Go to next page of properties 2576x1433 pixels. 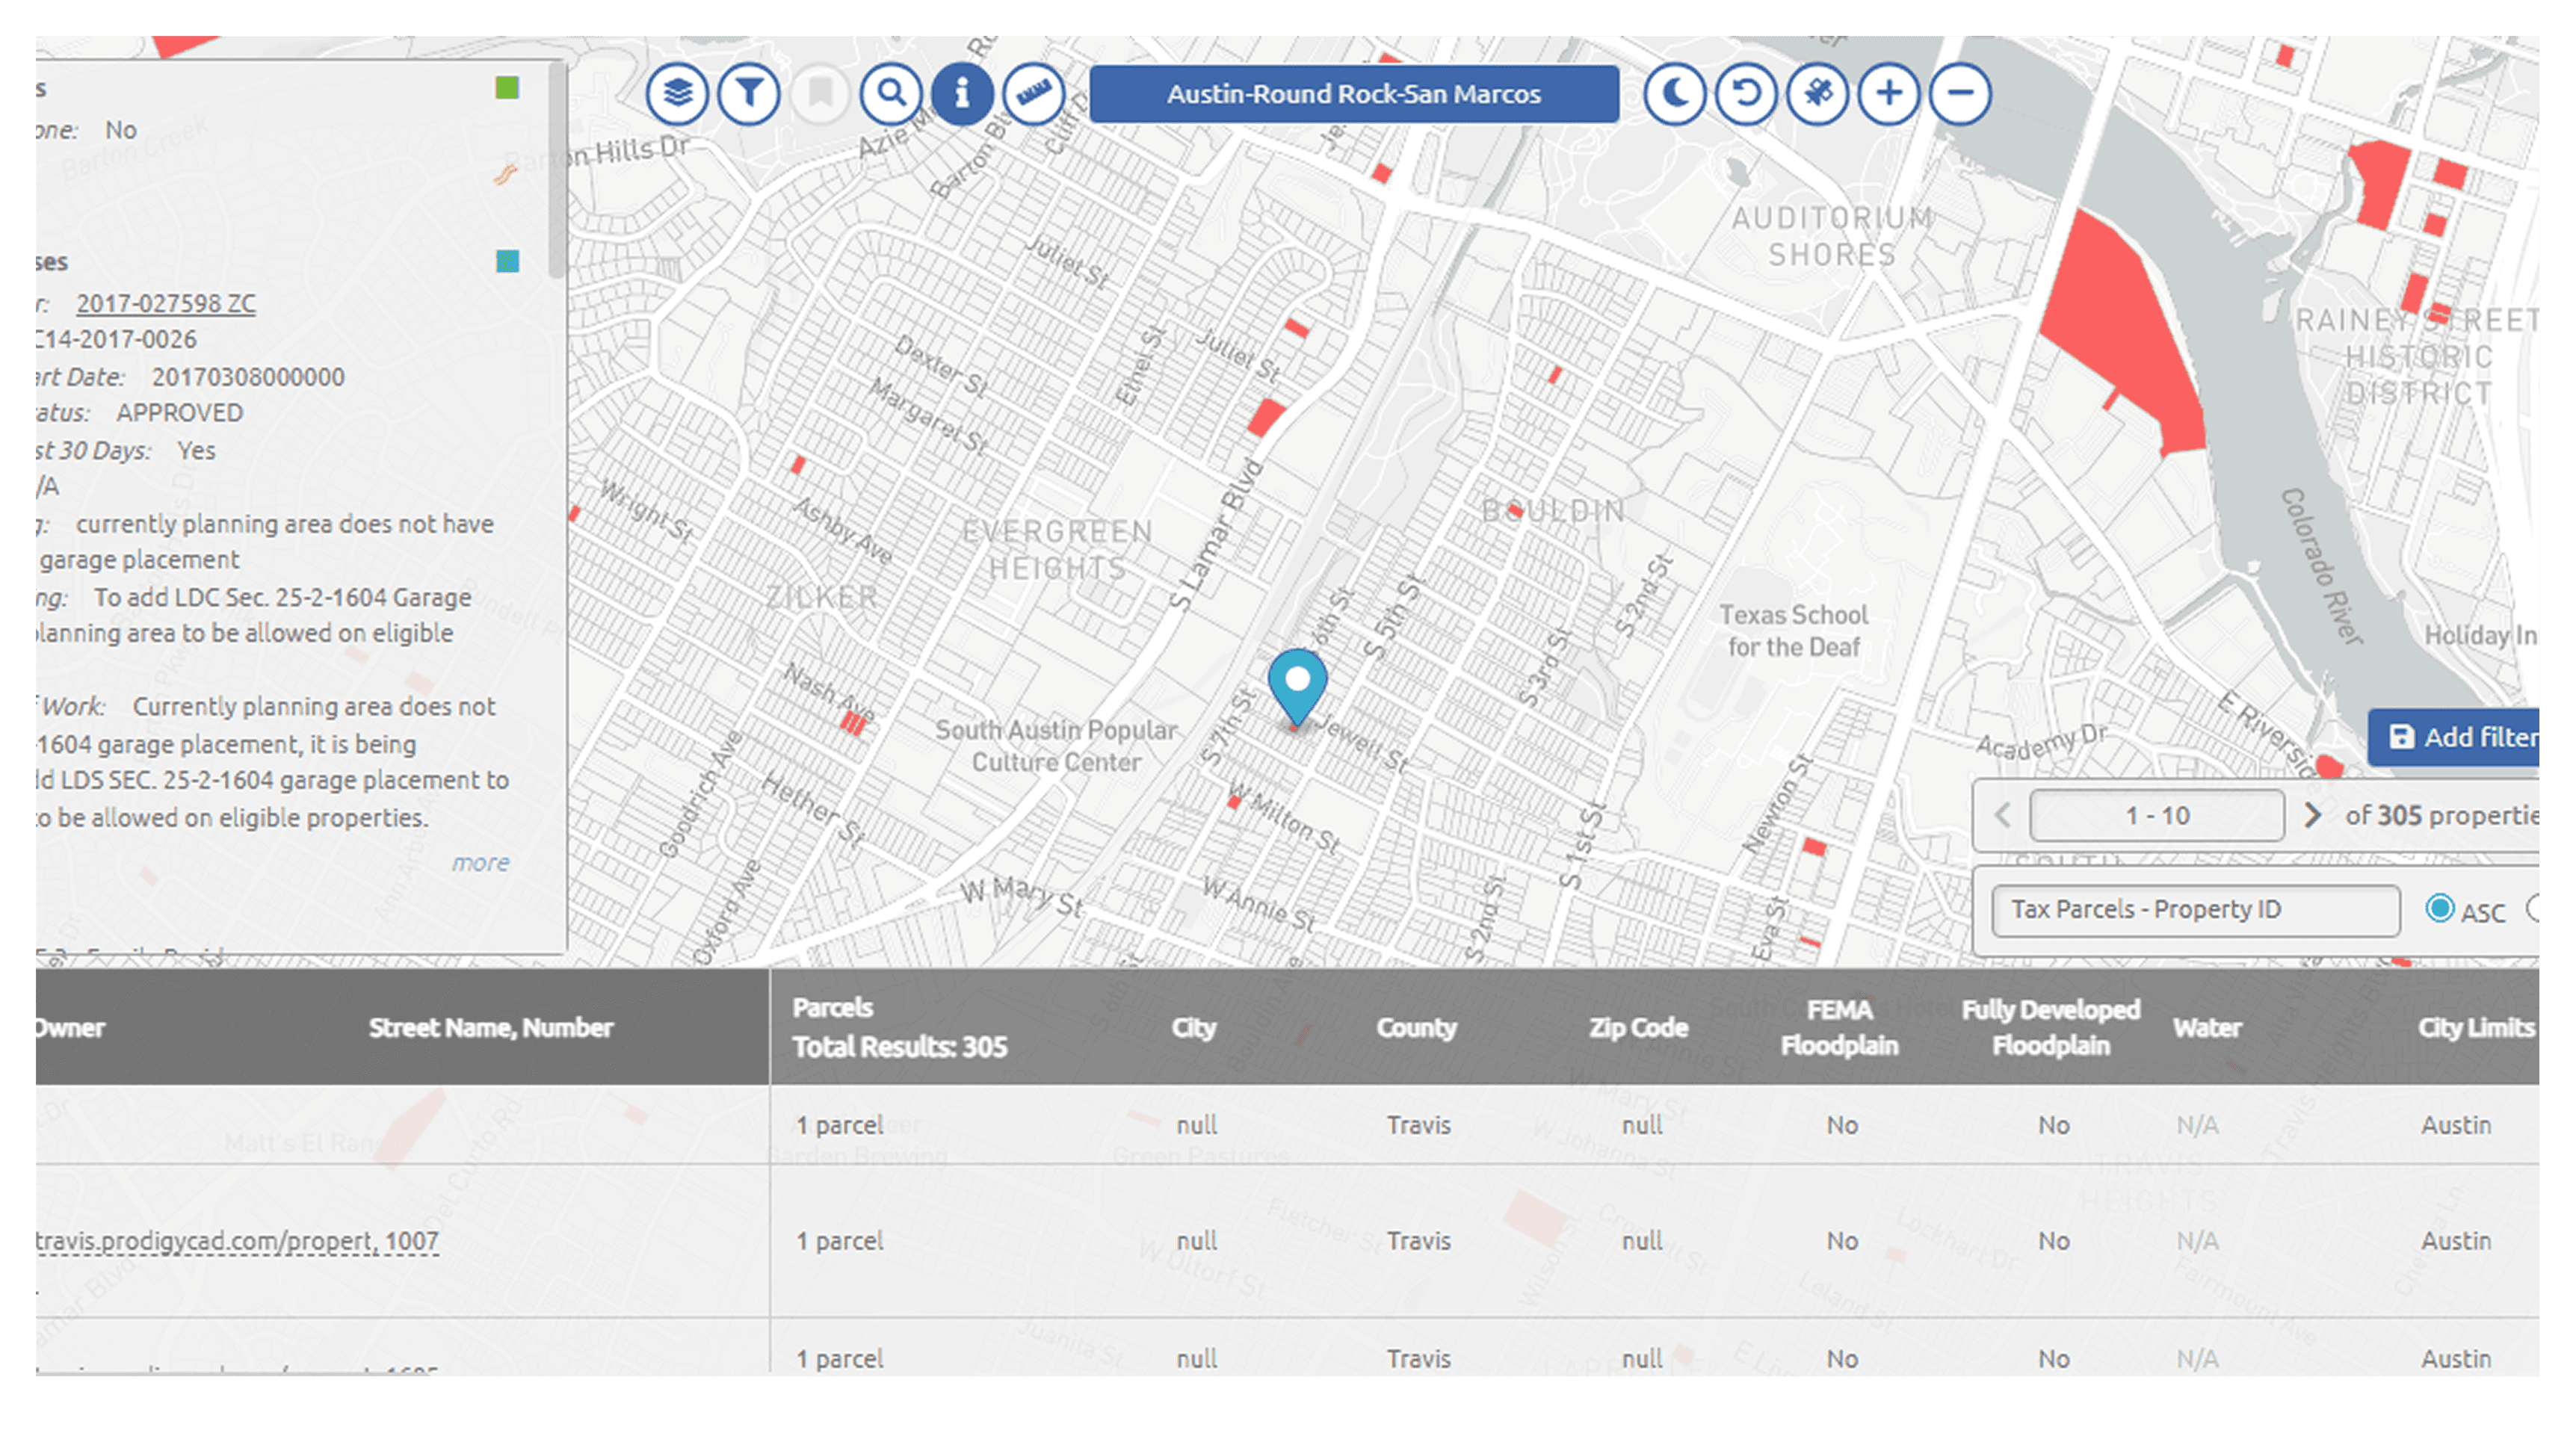(x=2313, y=816)
